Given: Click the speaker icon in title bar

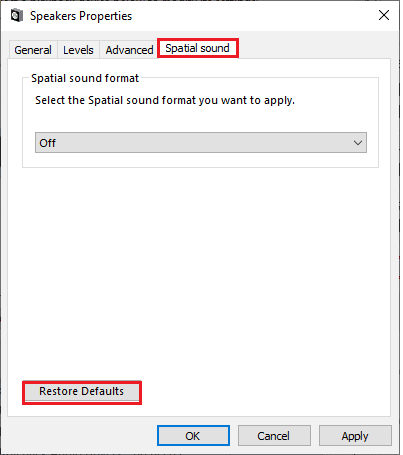Looking at the screenshot, I should 17,16.
